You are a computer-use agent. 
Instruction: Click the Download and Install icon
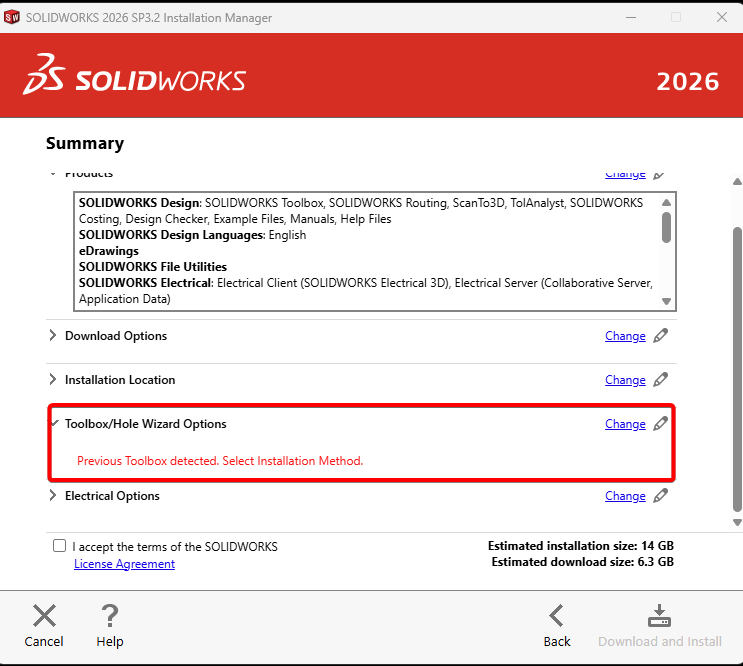pyautogui.click(x=659, y=616)
